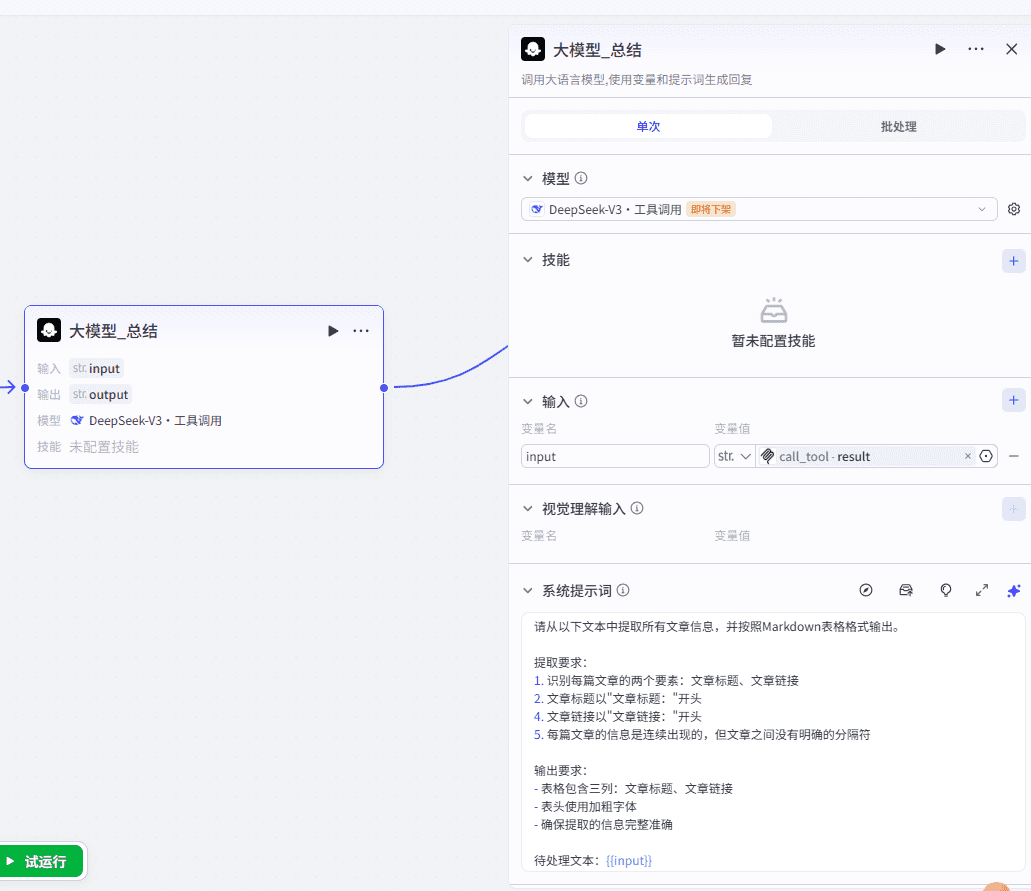Switch to the 批处理 tab

[x=898, y=127]
